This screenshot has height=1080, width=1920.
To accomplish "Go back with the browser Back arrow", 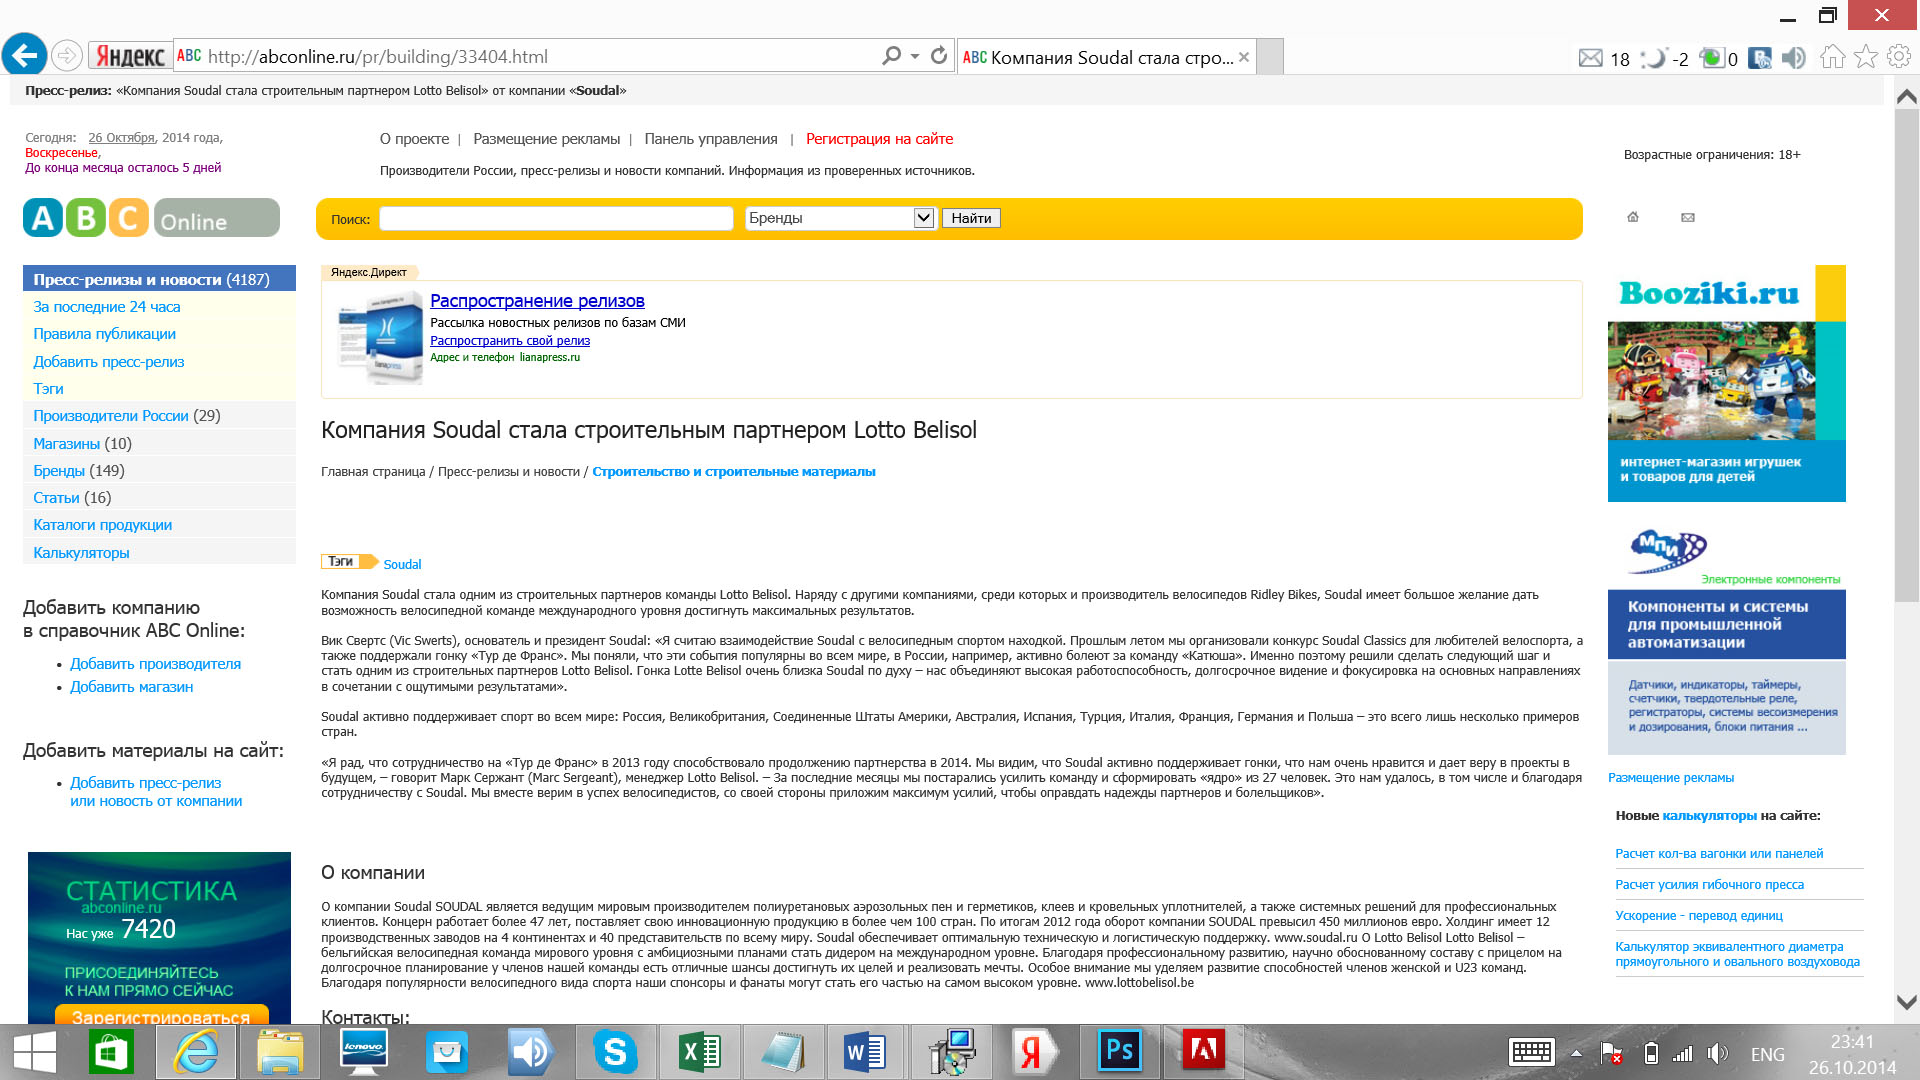I will pyautogui.click(x=24, y=56).
